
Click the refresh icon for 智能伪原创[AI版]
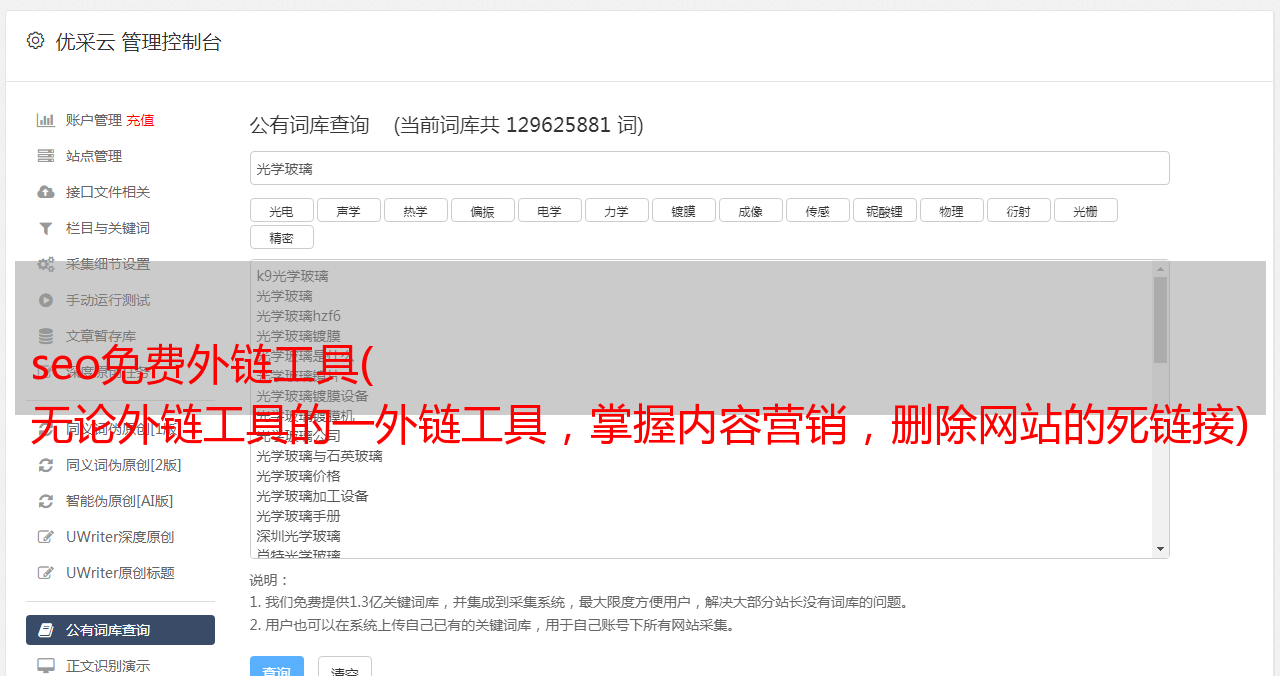[x=46, y=501]
